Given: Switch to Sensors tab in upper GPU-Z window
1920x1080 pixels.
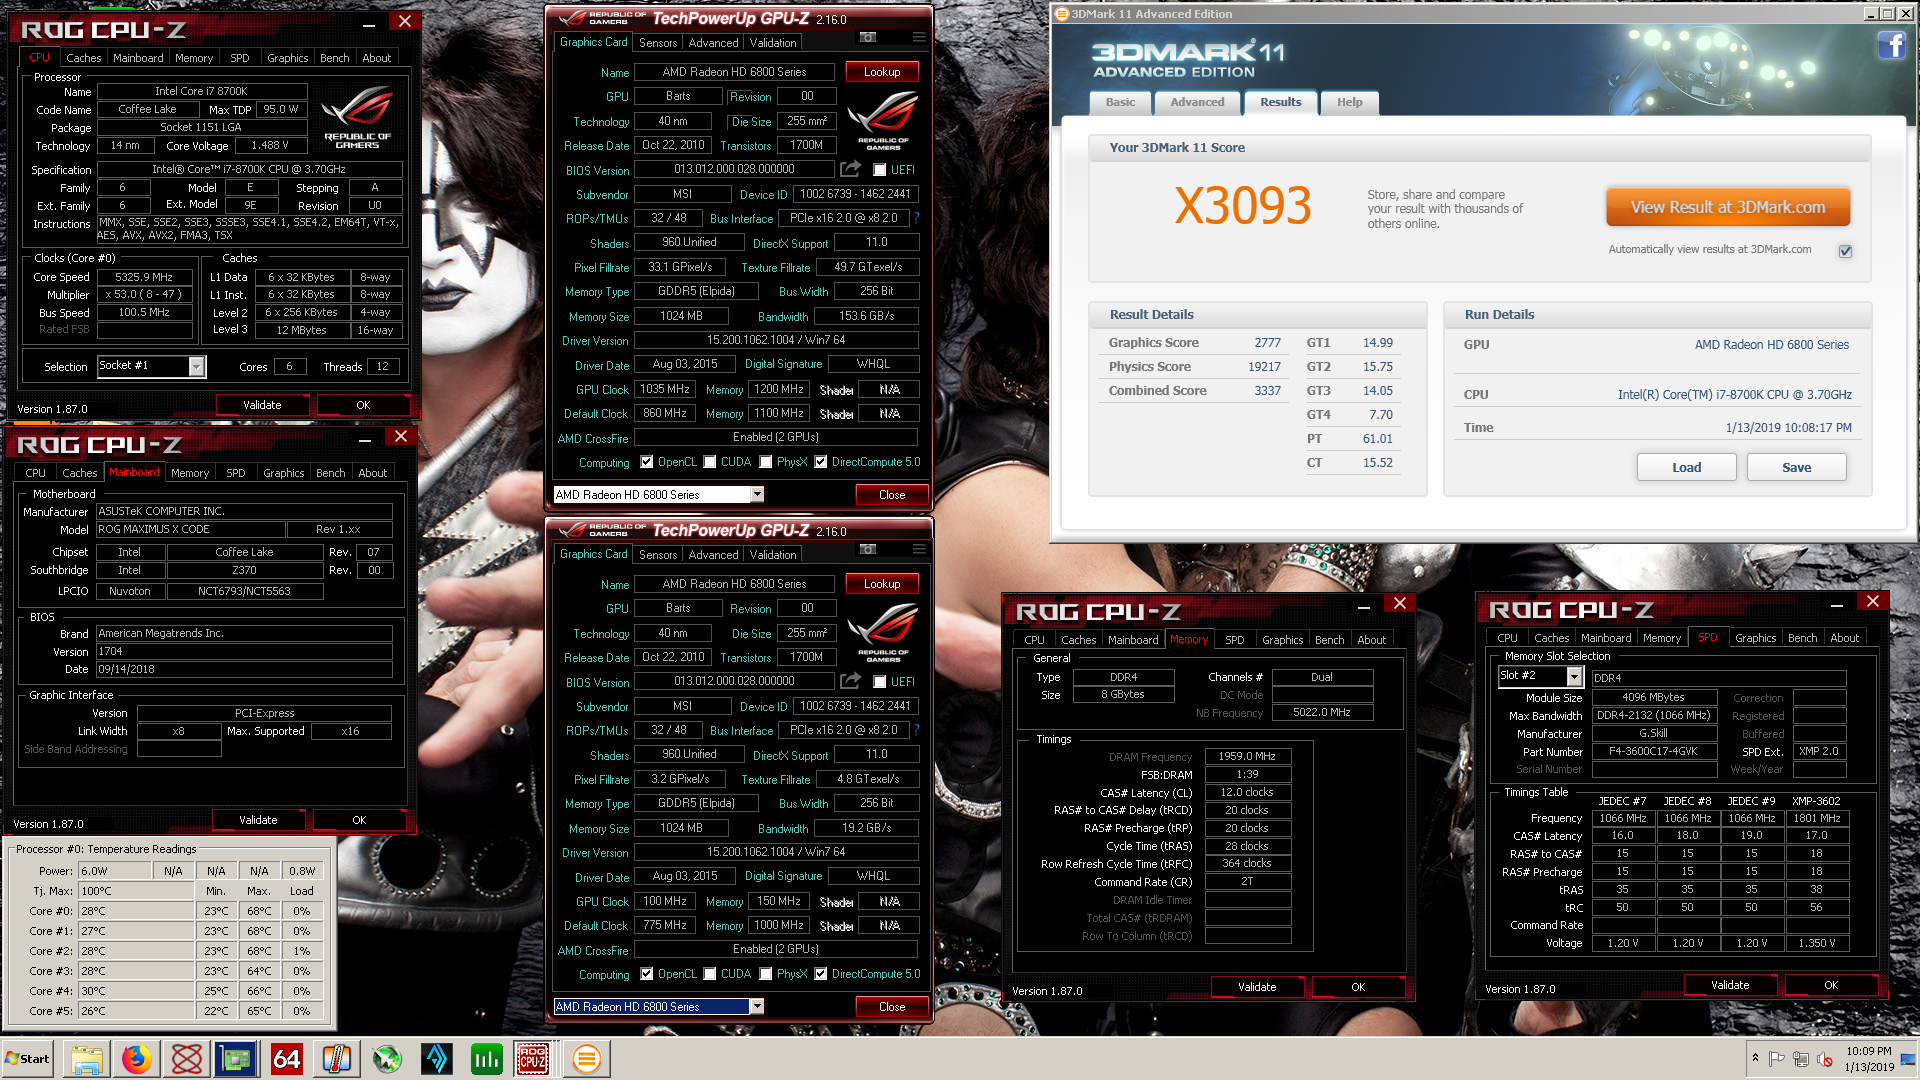Looking at the screenshot, I should (x=658, y=43).
